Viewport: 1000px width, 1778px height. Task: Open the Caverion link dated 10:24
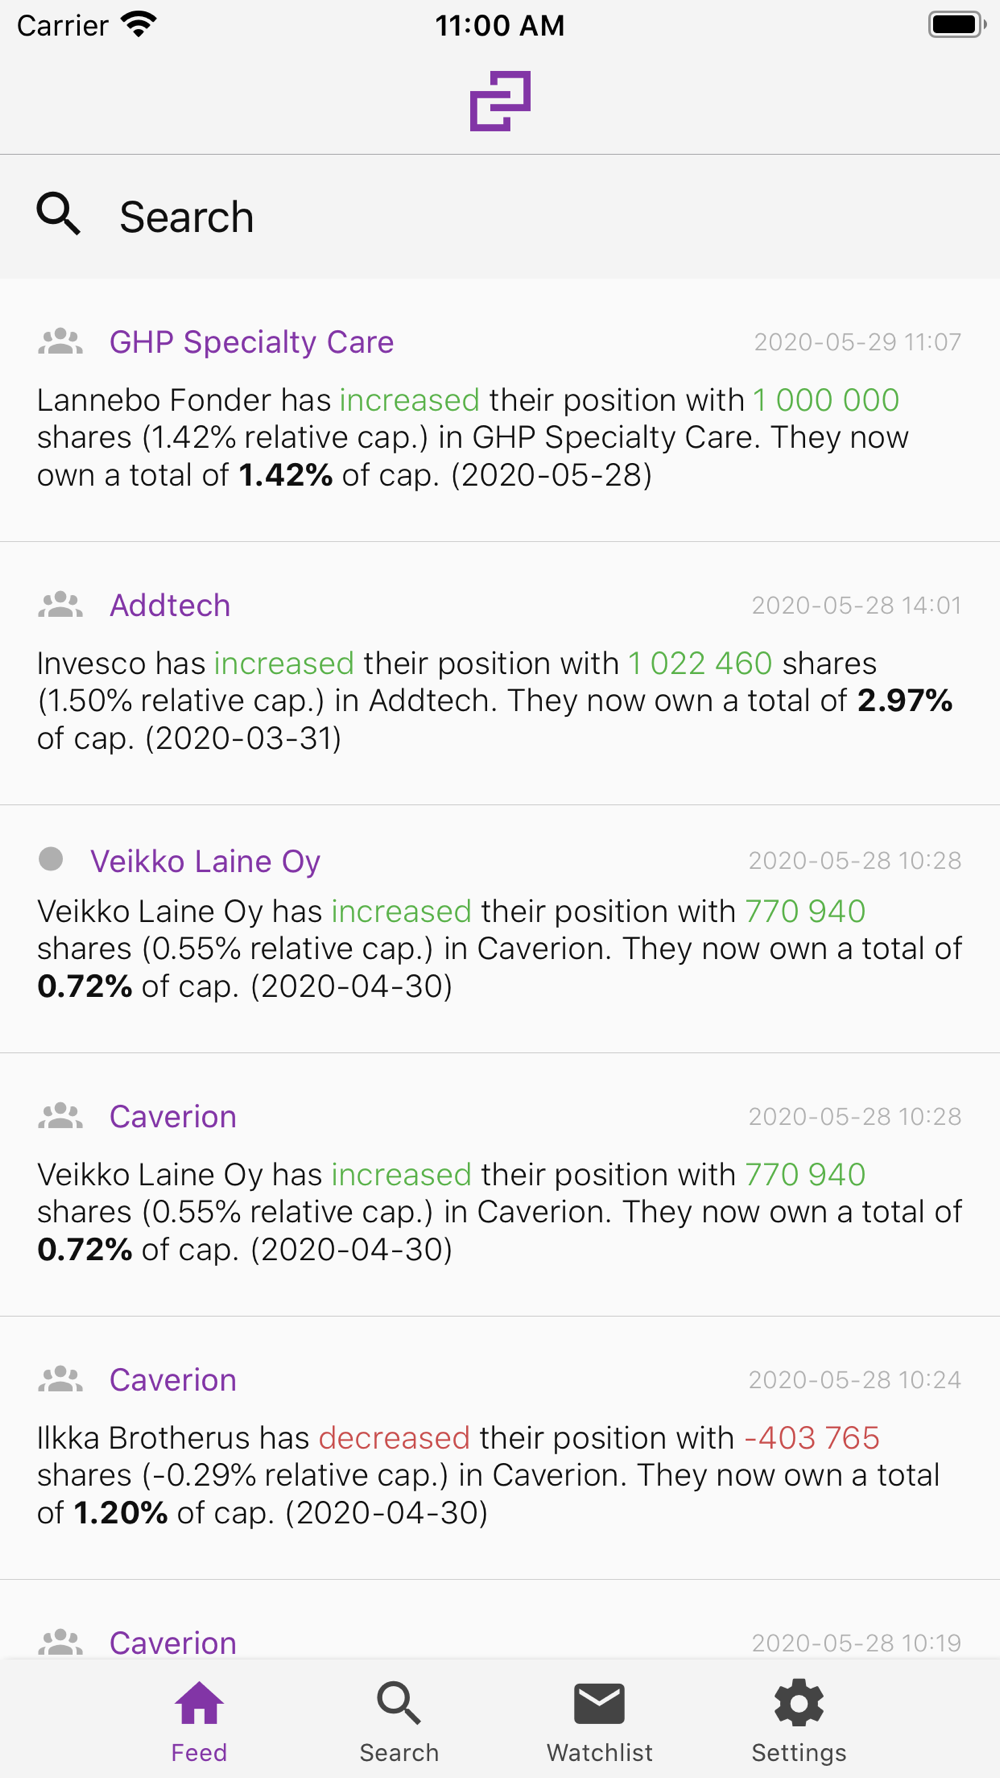pyautogui.click(x=173, y=1380)
